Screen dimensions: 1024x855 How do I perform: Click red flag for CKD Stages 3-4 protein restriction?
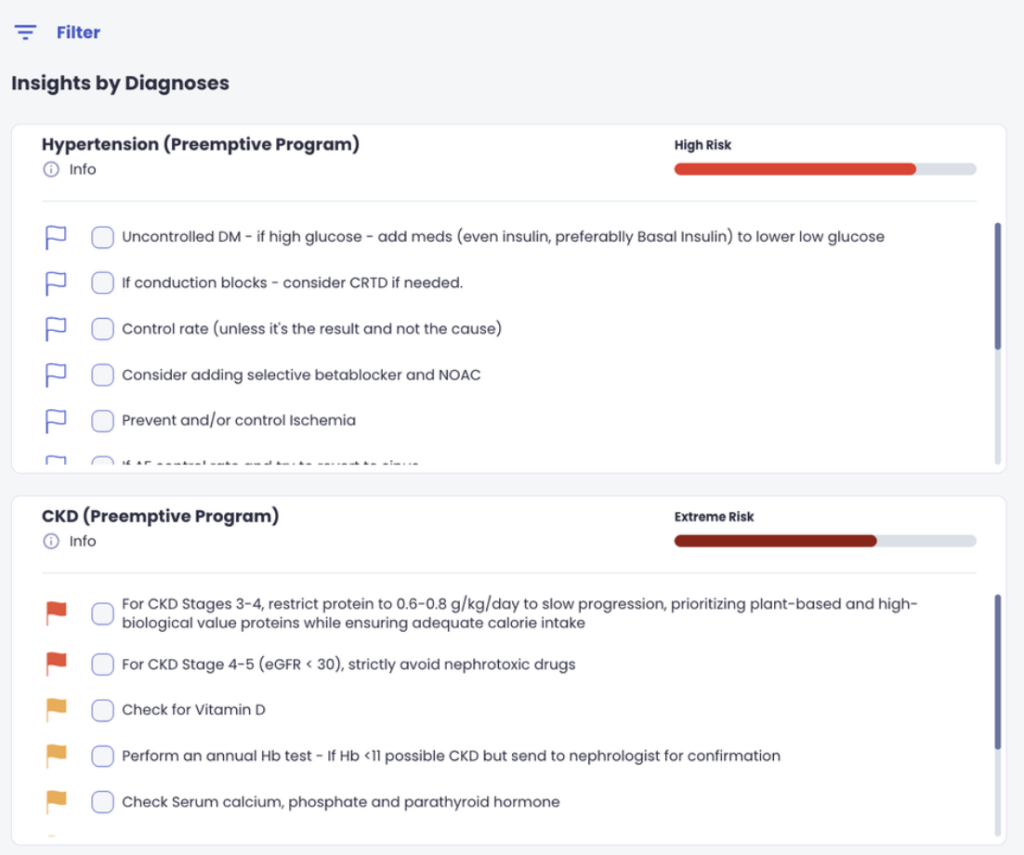(x=56, y=613)
